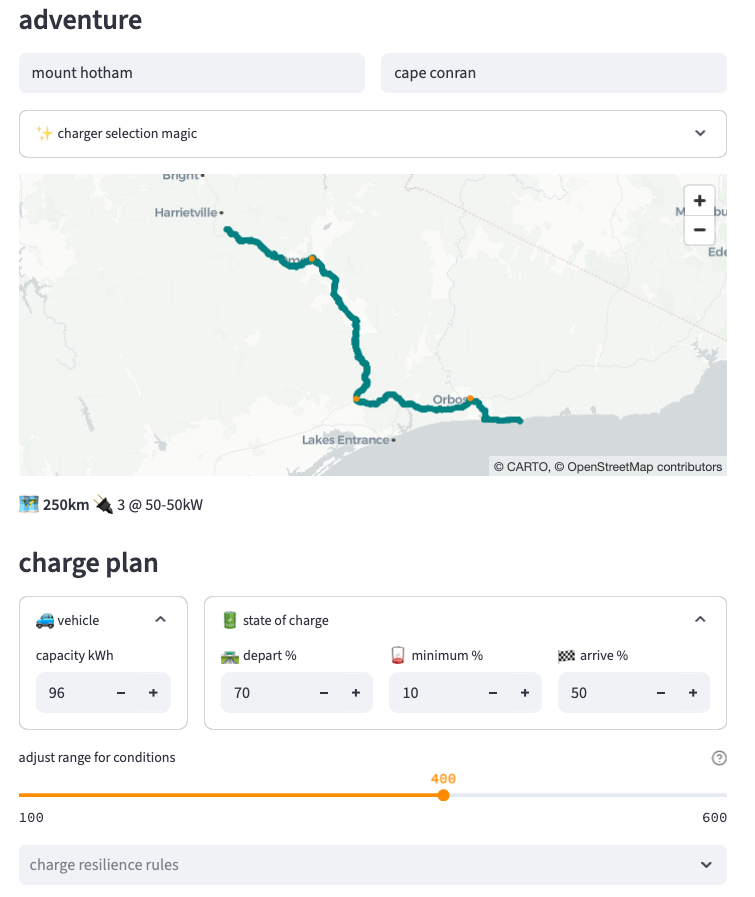Increase arrive % with plus button

(x=692, y=693)
